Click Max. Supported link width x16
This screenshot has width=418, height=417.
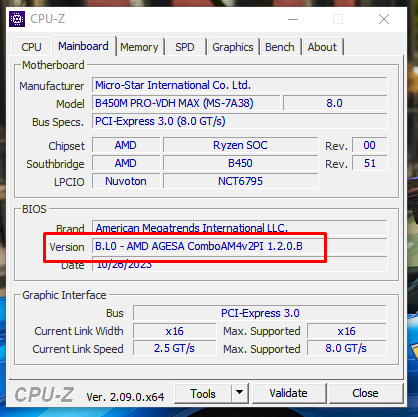coord(347,331)
